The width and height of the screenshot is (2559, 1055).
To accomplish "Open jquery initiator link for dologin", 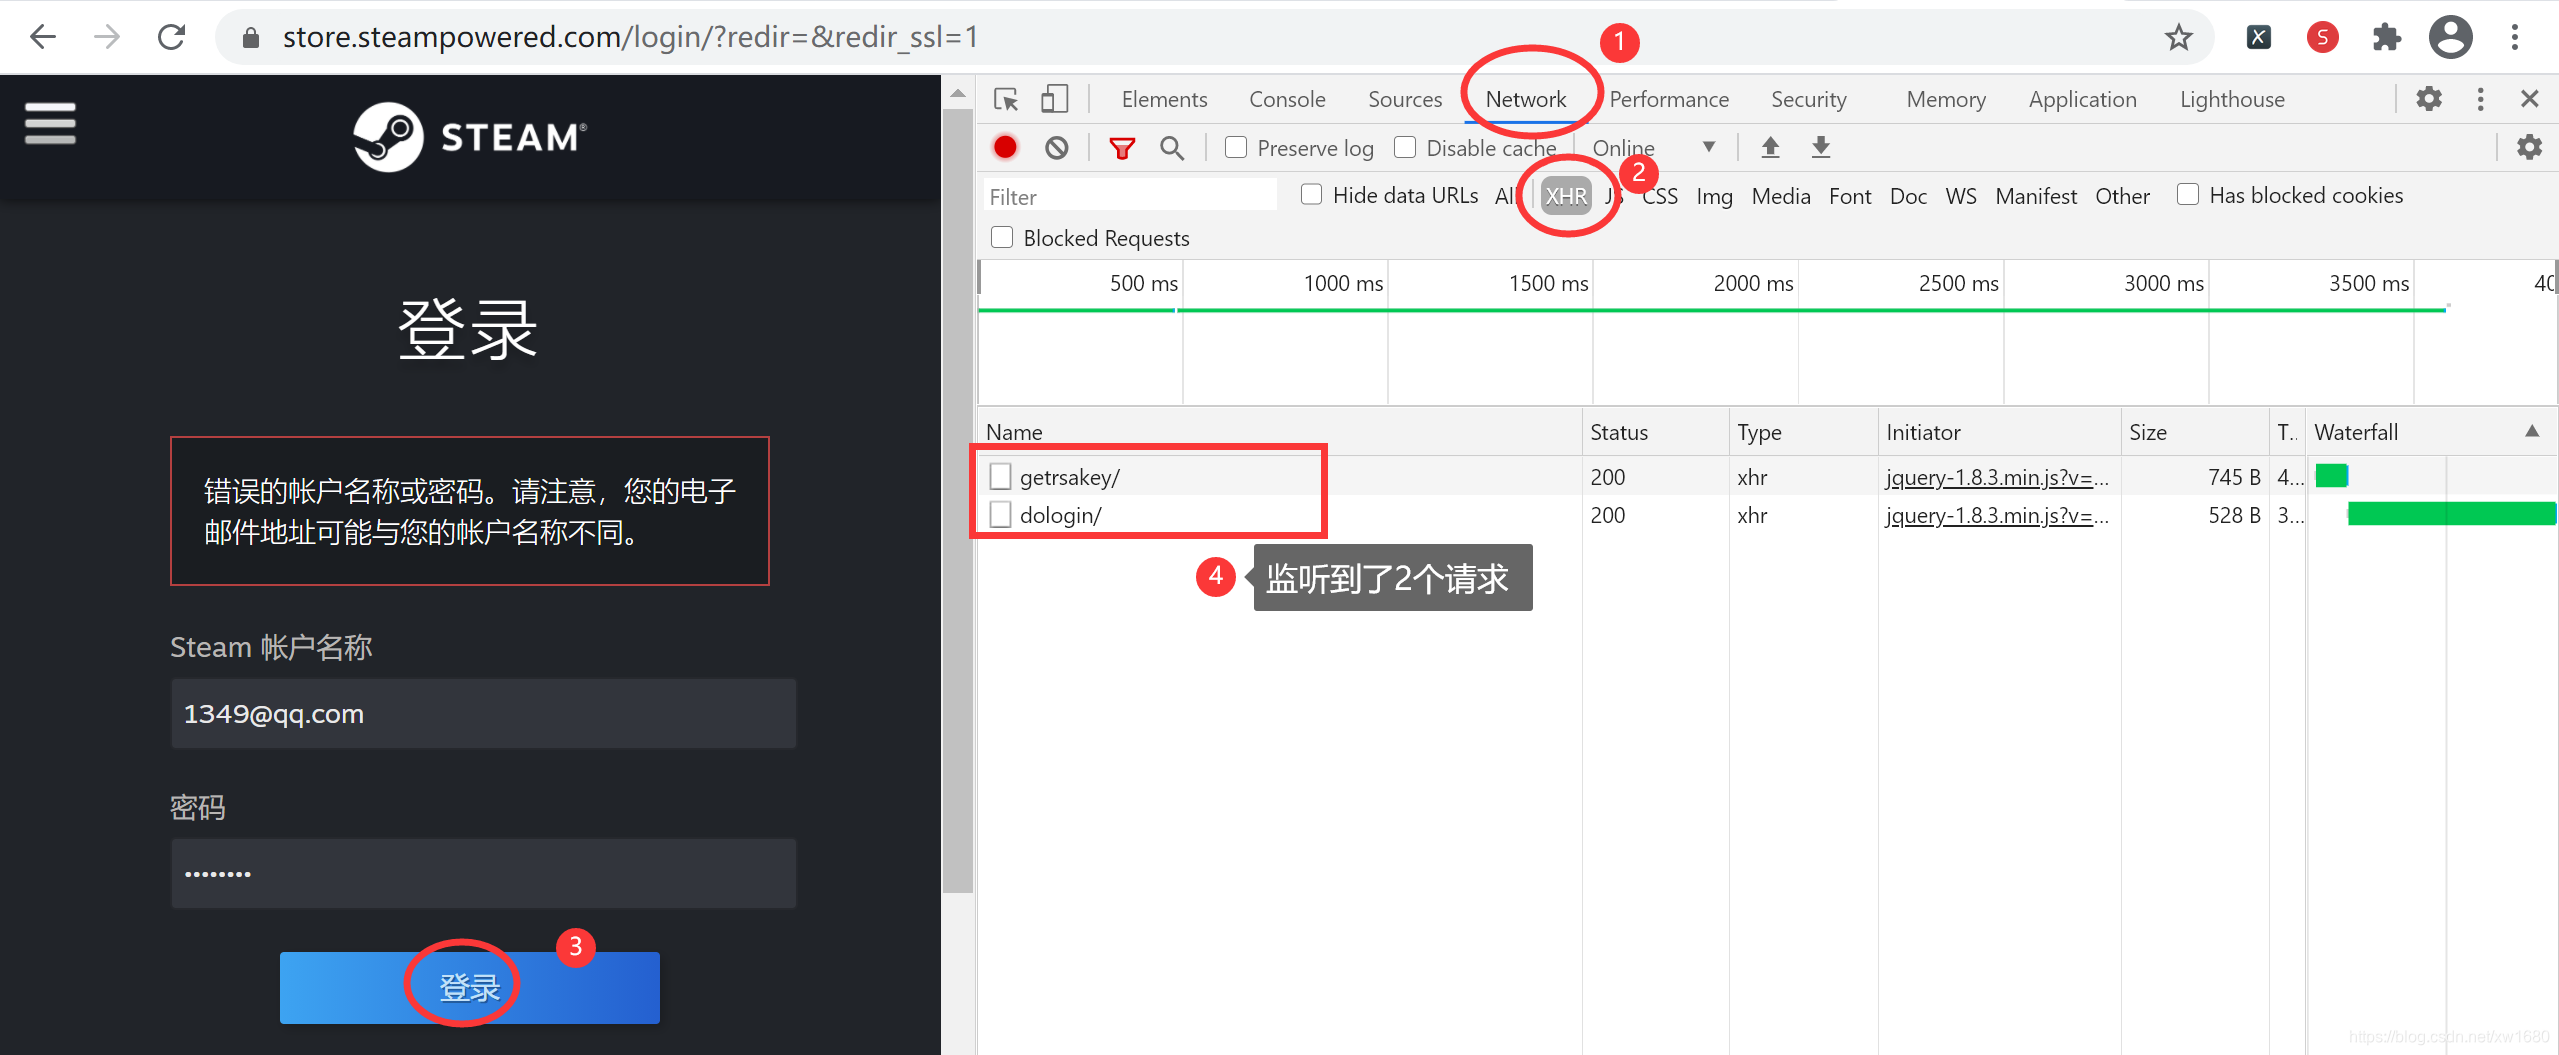I will 1997,515.
